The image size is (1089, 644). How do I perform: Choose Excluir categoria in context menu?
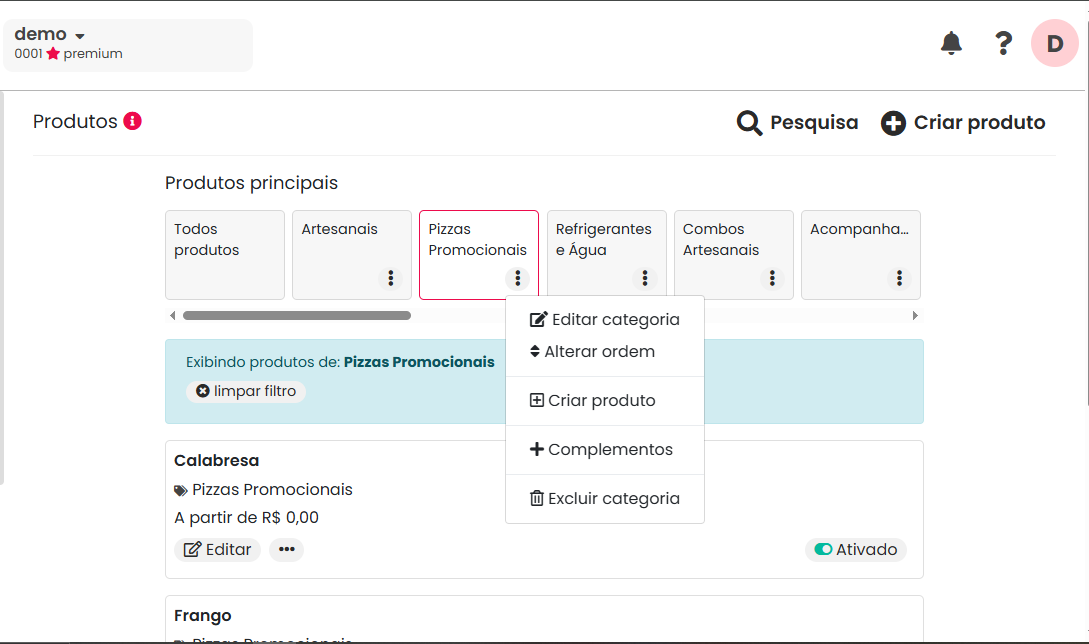(x=605, y=498)
